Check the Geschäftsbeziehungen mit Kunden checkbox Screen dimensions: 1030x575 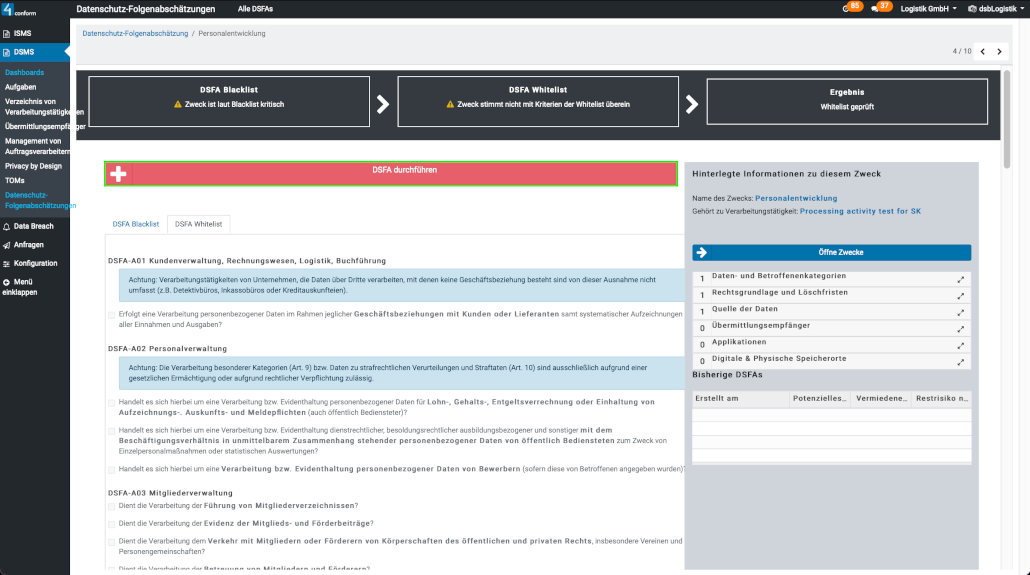(112, 315)
